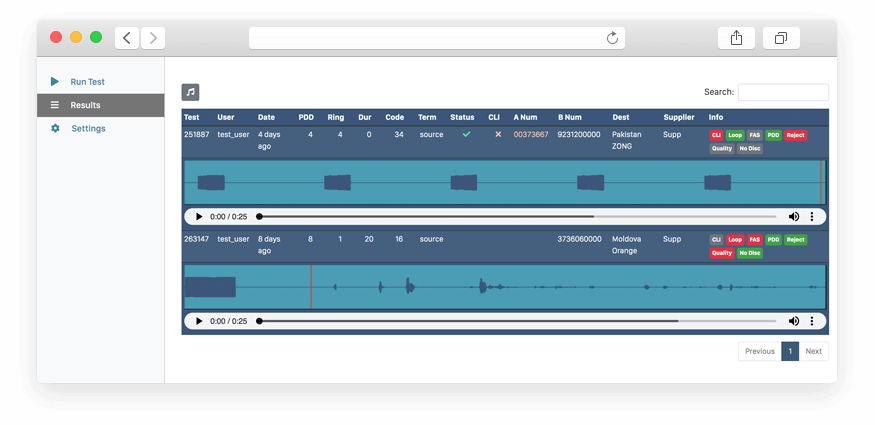Open Settings from the sidebar
This screenshot has width=875, height=425.
click(x=88, y=129)
